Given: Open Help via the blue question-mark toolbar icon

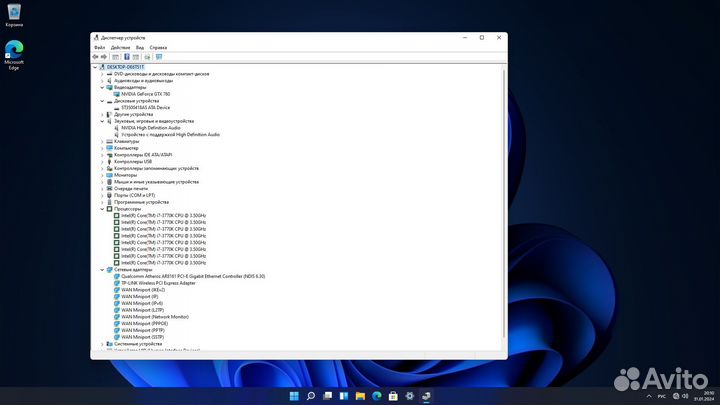Looking at the screenshot, I should [x=127, y=57].
